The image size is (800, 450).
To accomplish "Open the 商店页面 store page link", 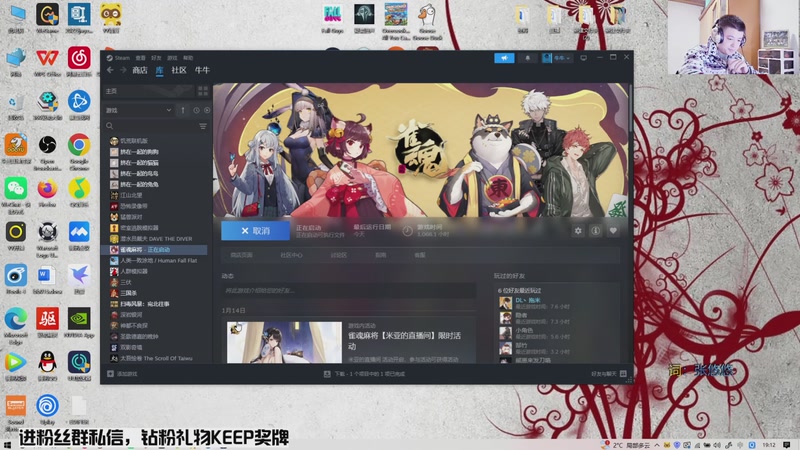I will (x=241, y=255).
